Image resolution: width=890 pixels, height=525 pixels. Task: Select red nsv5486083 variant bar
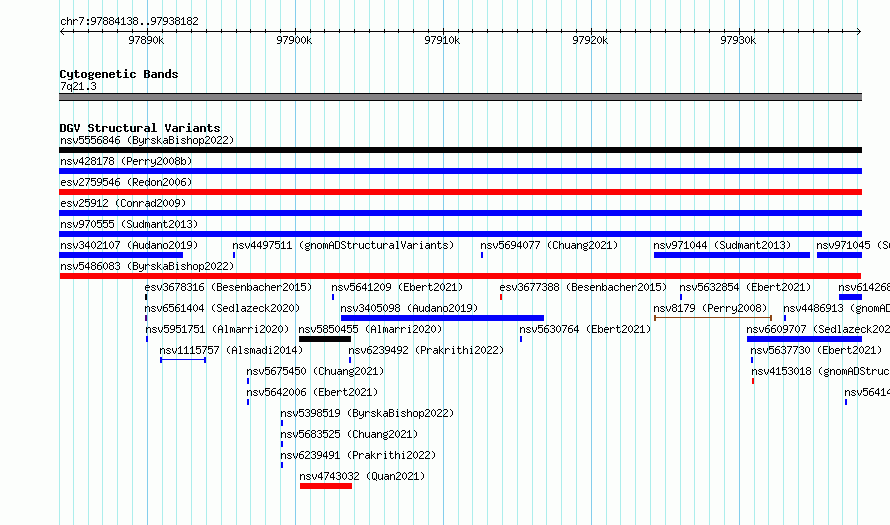[460, 276]
